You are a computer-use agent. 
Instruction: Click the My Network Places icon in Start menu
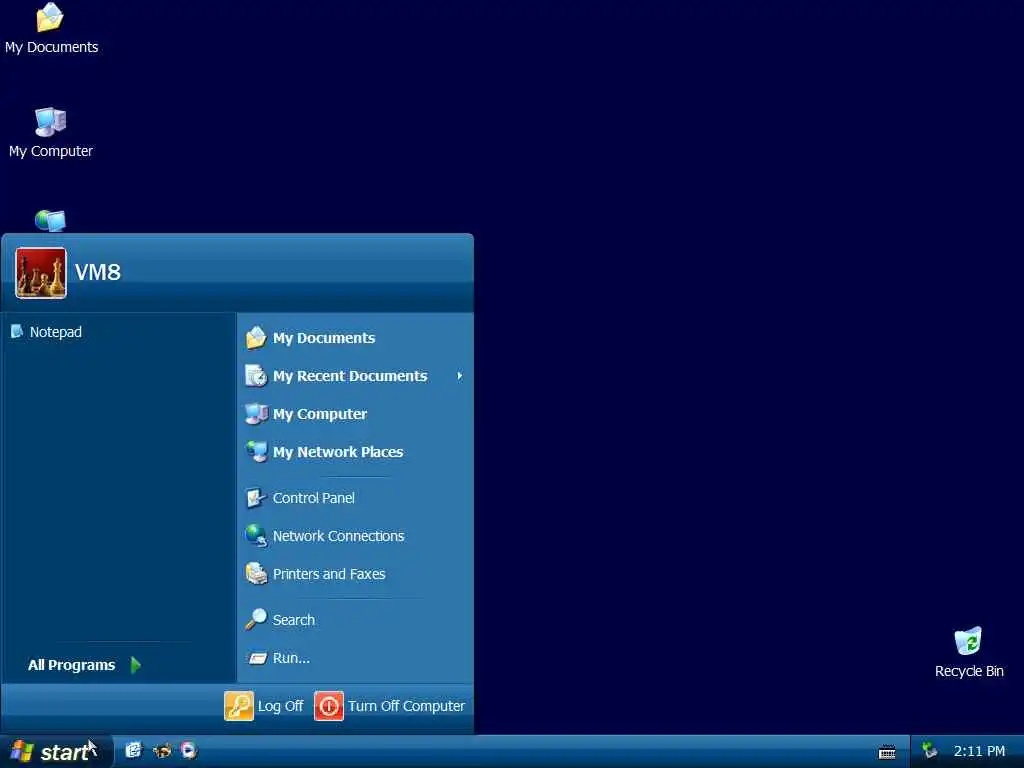pyautogui.click(x=256, y=451)
